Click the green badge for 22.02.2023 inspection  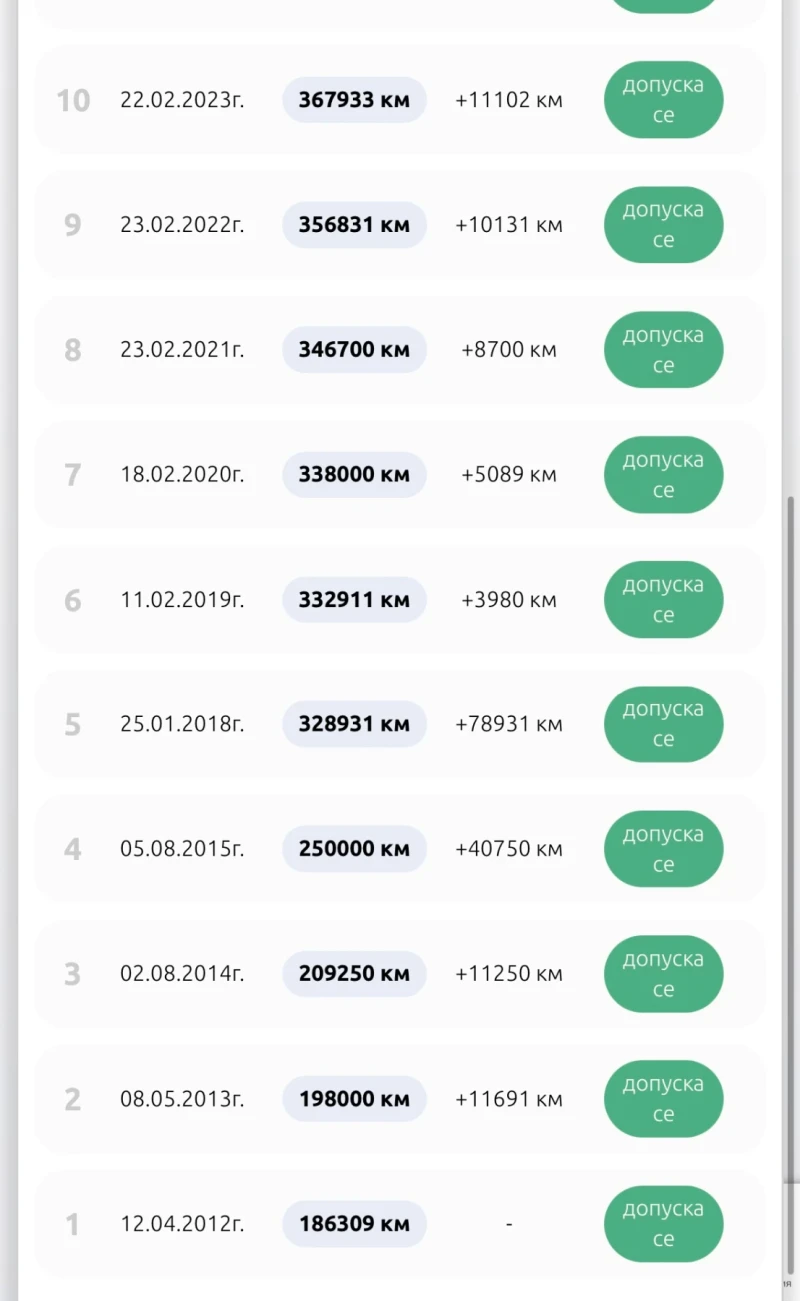[663, 100]
